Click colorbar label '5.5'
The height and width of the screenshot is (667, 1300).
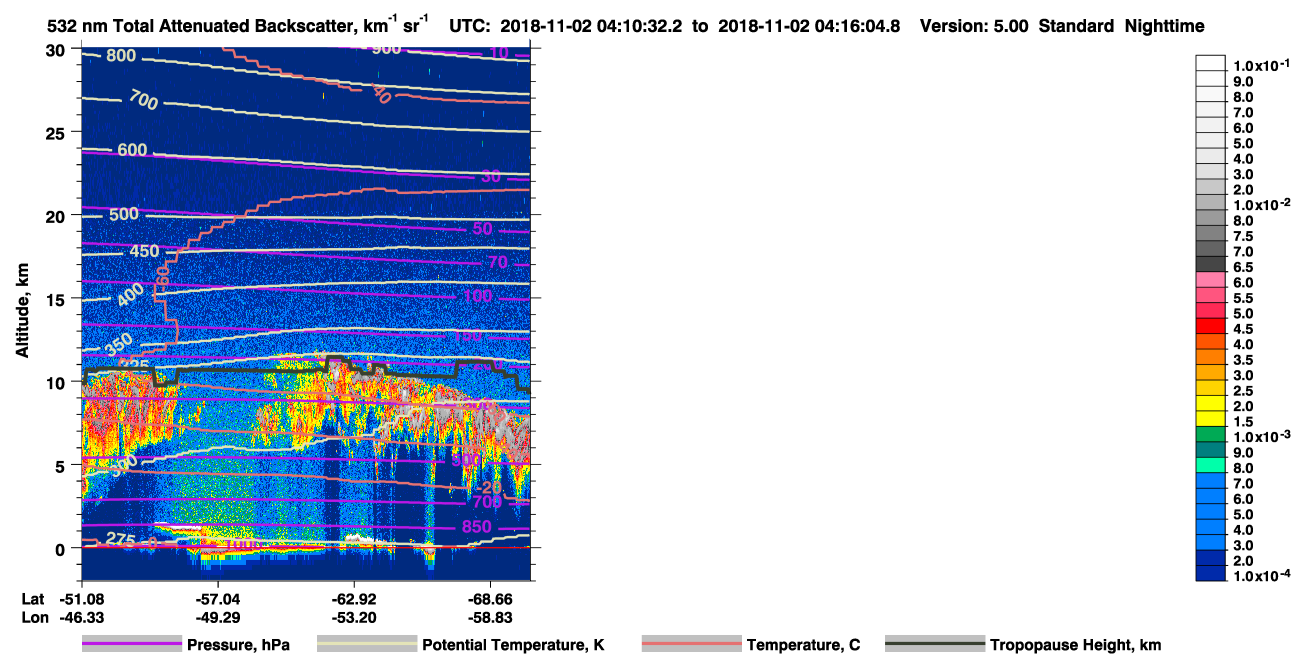coord(1244,298)
